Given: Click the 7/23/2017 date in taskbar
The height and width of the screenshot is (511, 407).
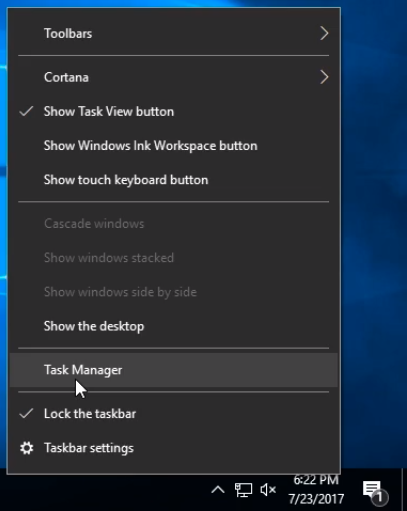Looking at the screenshot, I should (316, 499).
